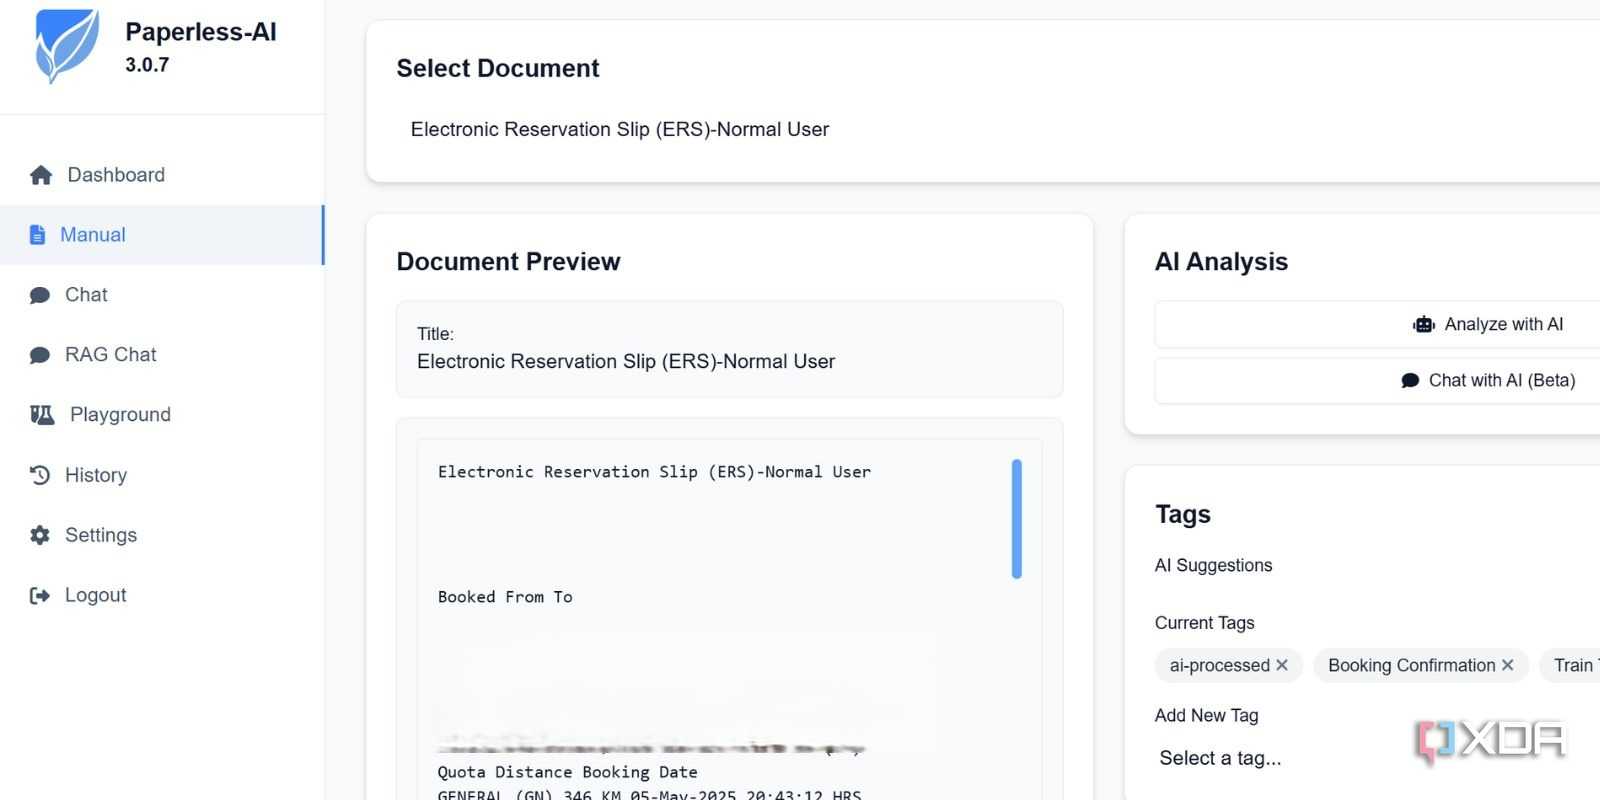The height and width of the screenshot is (800, 1600).
Task: Click the Playground flask icon
Action: 42,415
